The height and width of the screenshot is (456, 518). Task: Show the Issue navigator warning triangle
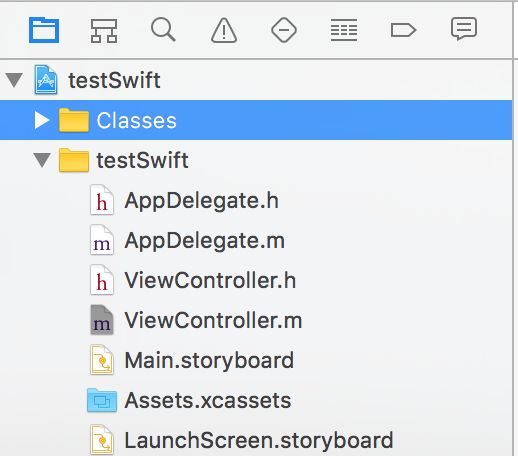224,30
